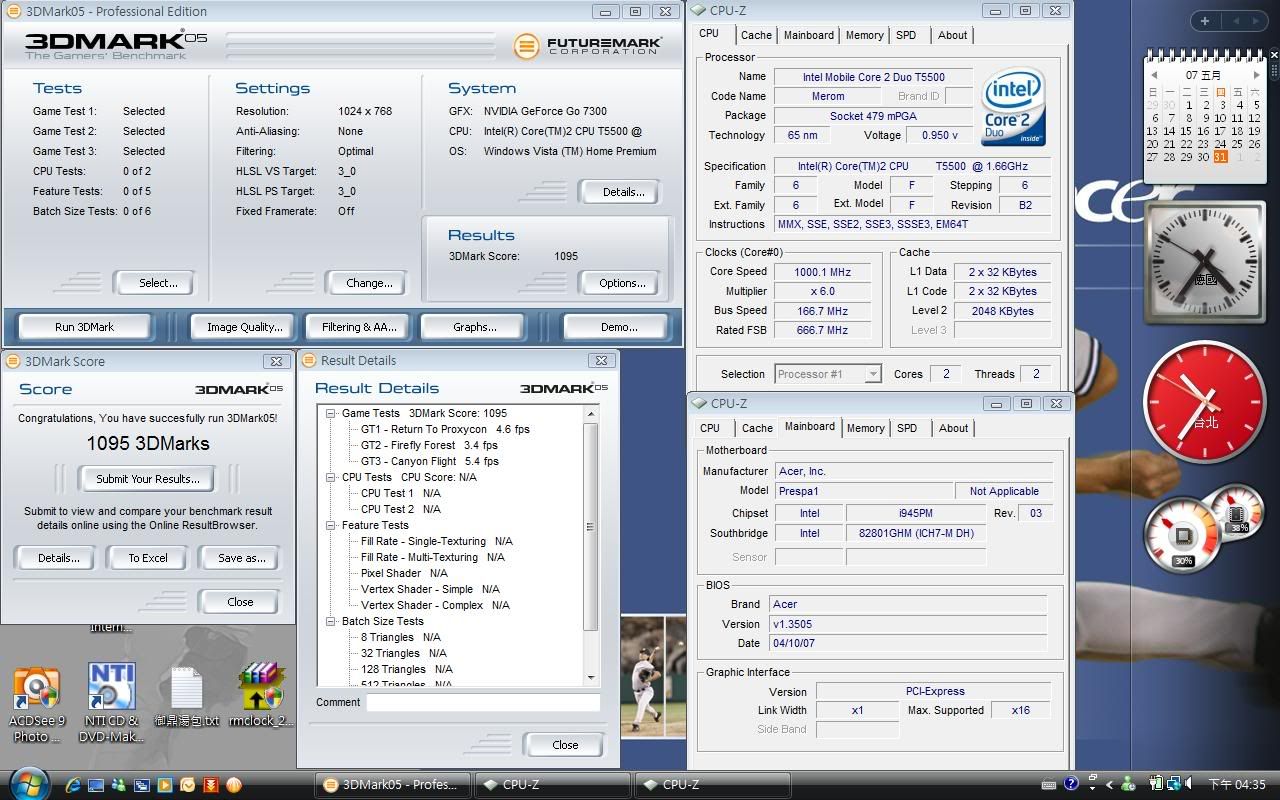Select Pixel Shader N/A row

pos(404,573)
